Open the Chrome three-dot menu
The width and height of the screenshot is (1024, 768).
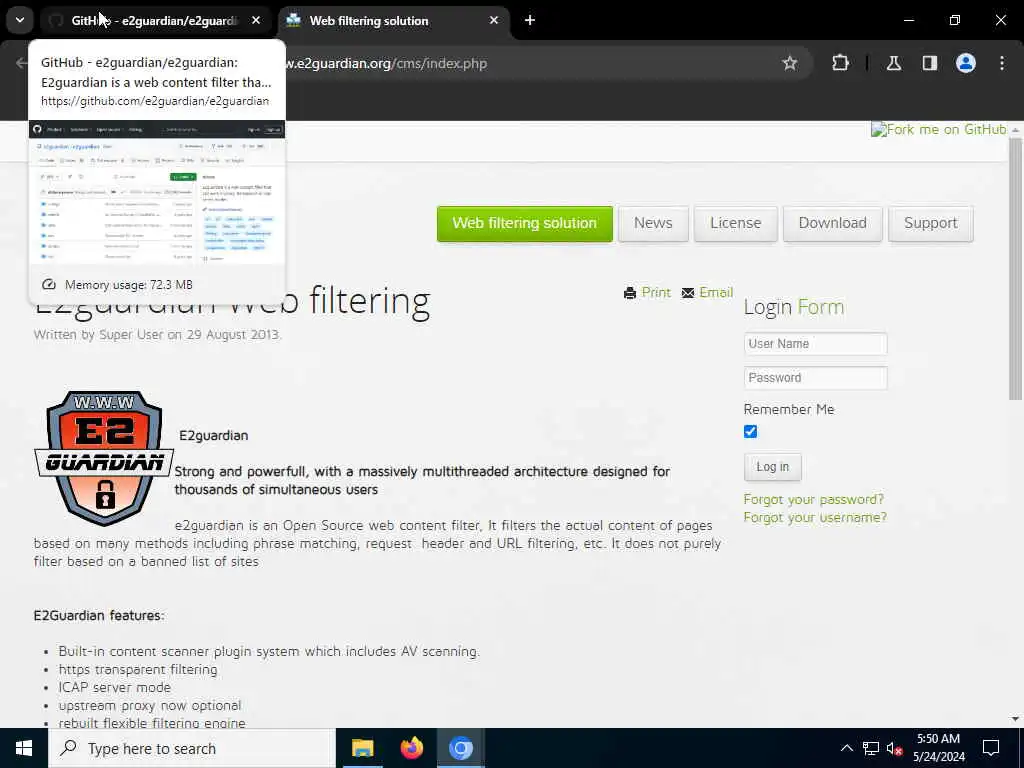(x=1002, y=63)
